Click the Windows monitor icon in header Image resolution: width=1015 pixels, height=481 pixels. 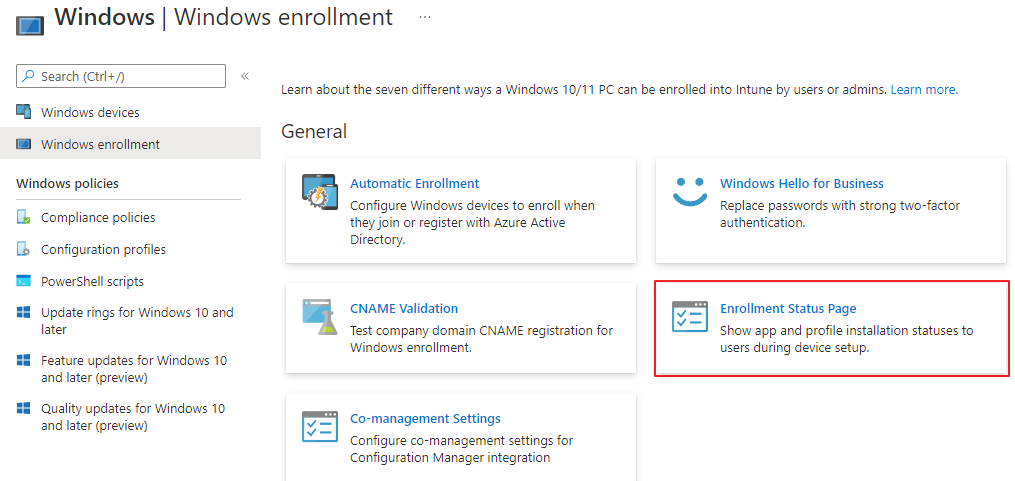[x=29, y=25]
